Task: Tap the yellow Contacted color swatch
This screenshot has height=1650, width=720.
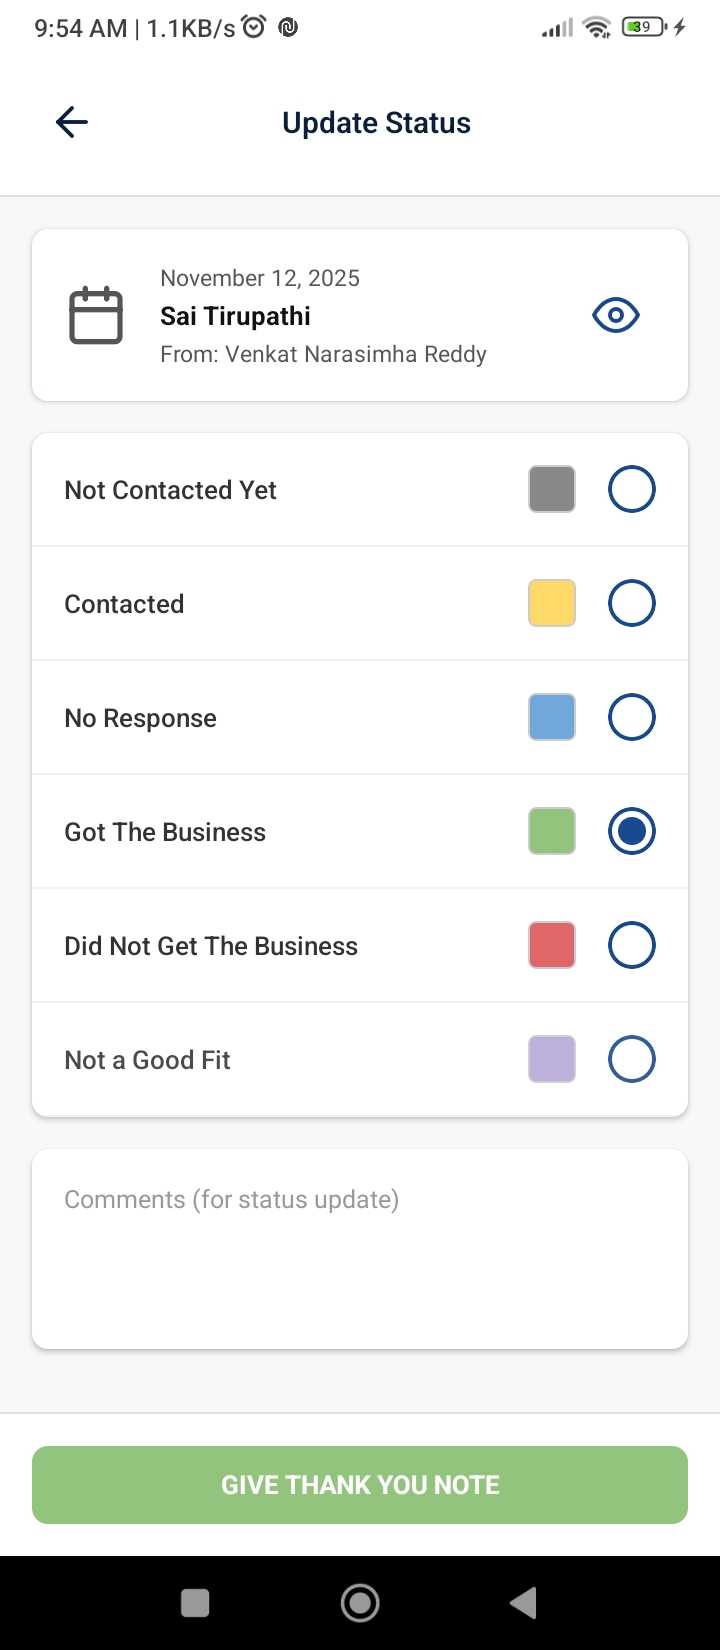Action: click(552, 604)
